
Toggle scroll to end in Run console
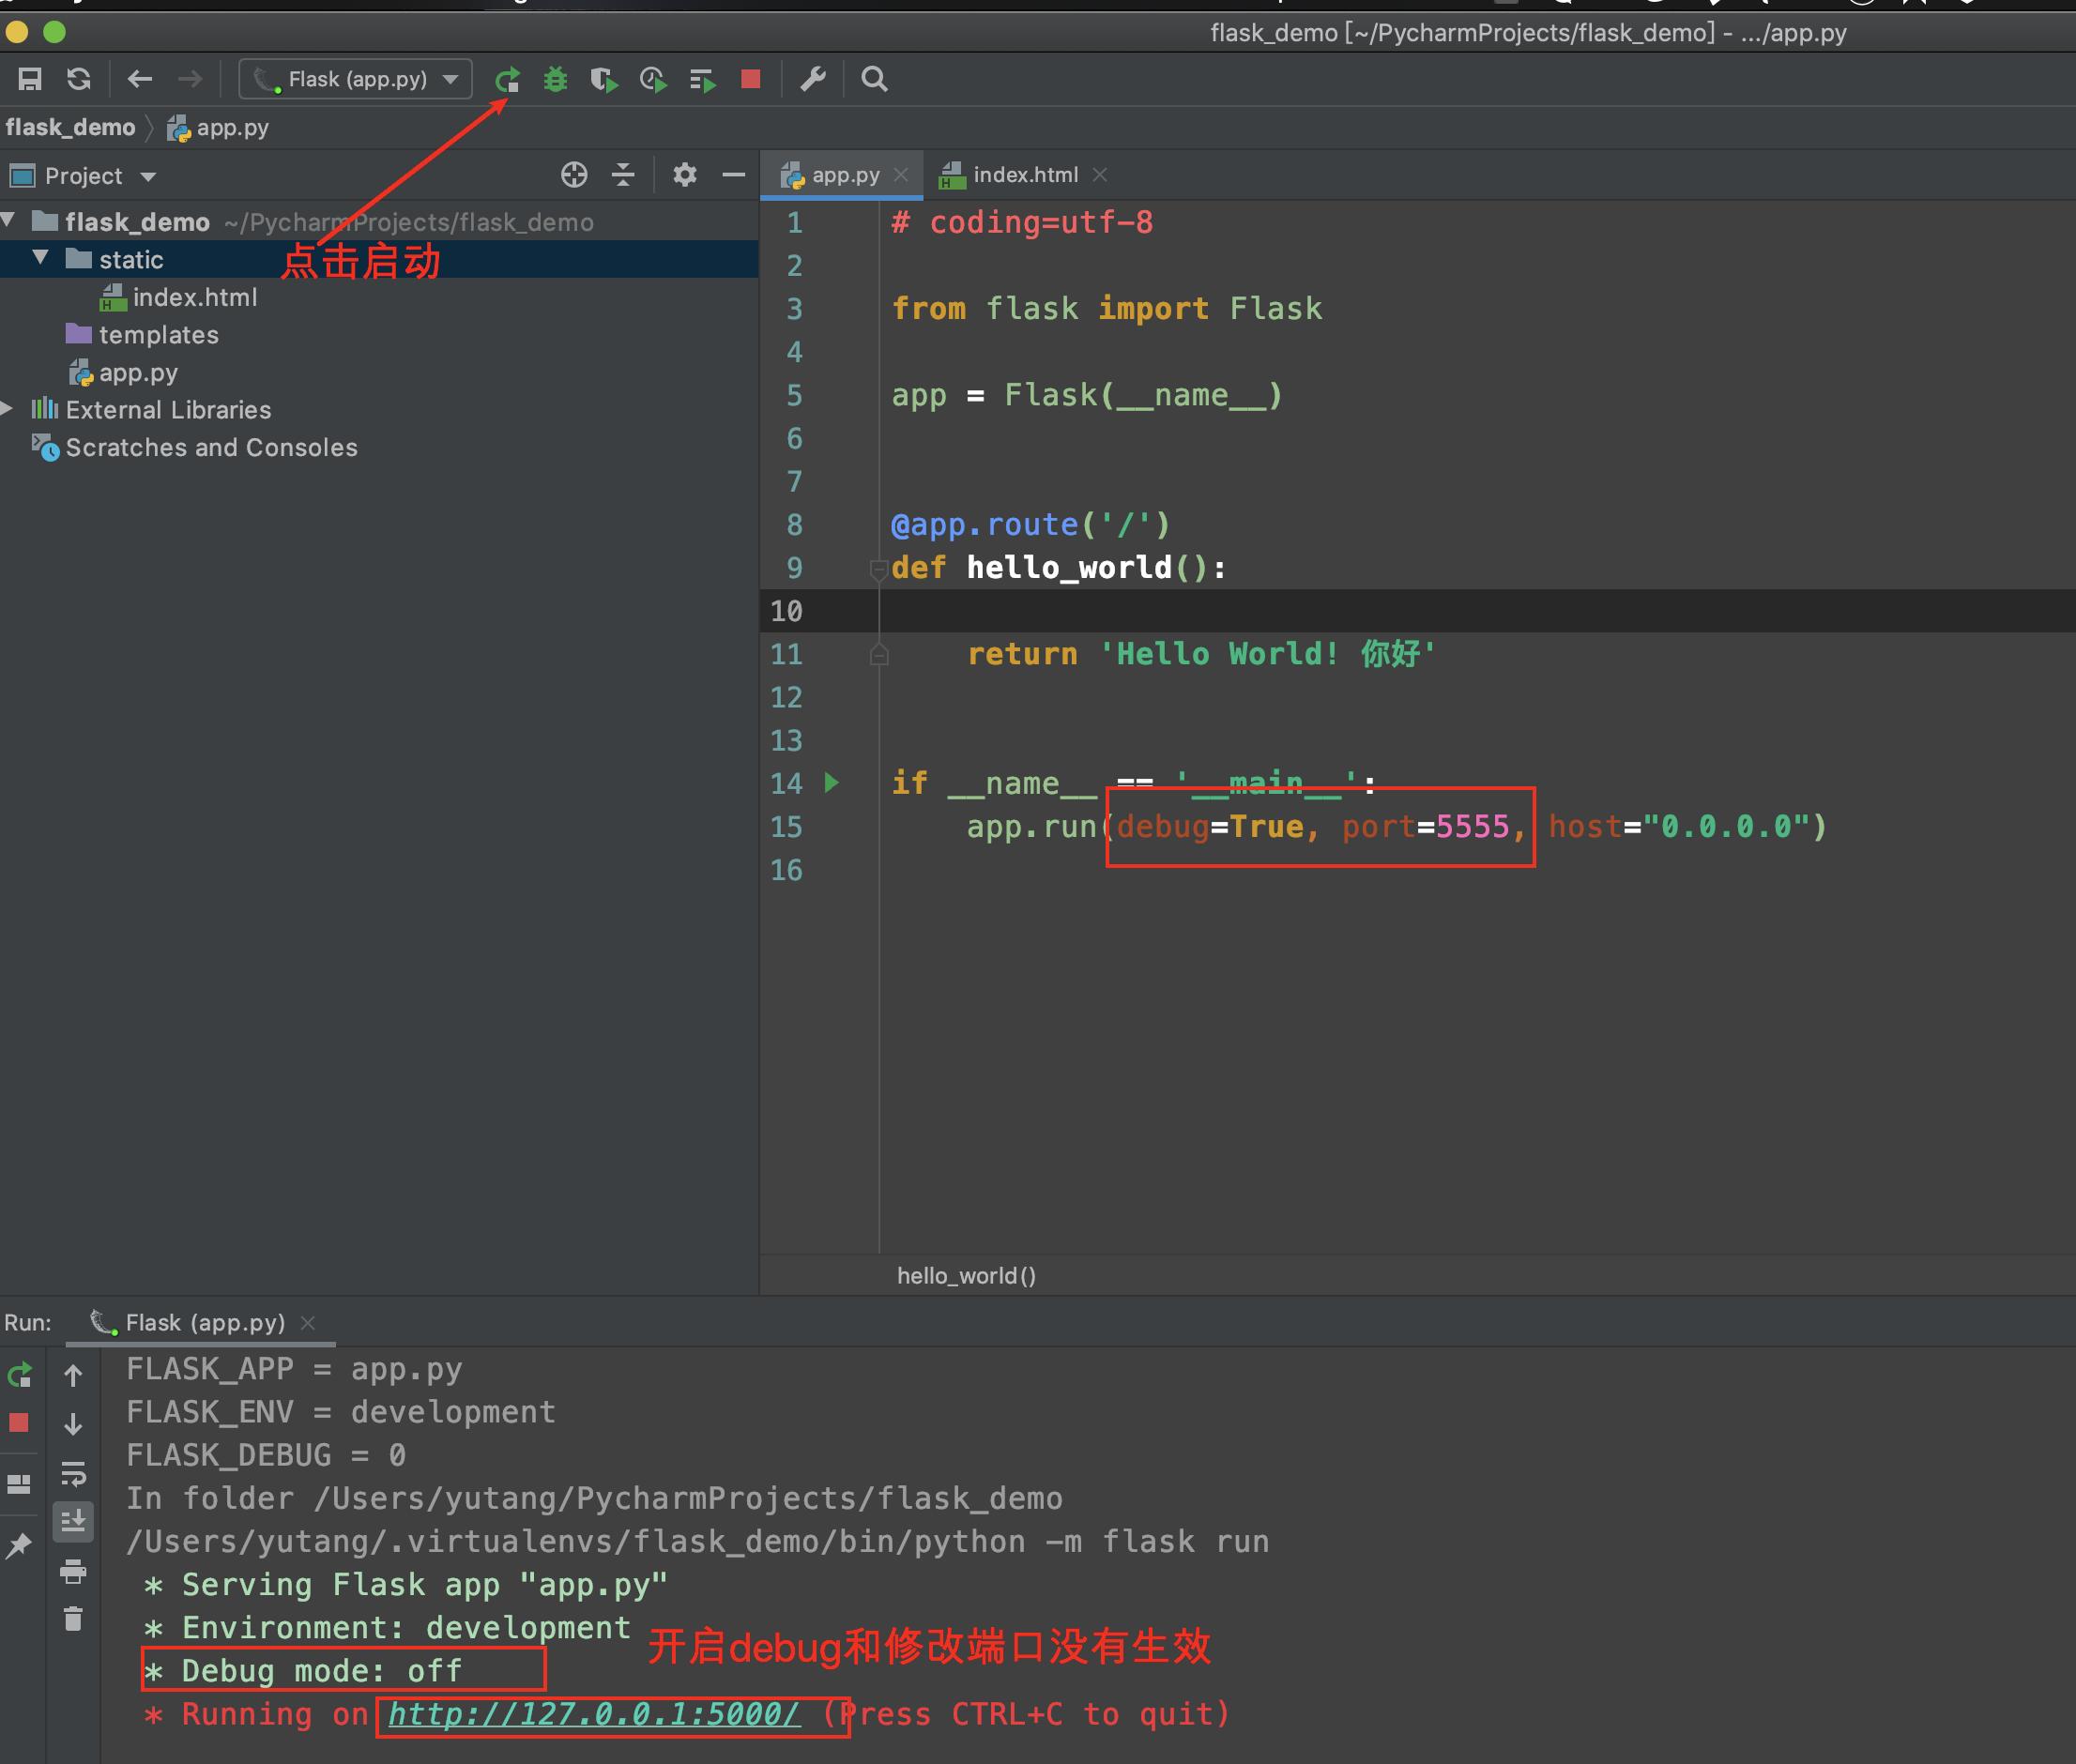[x=73, y=1522]
